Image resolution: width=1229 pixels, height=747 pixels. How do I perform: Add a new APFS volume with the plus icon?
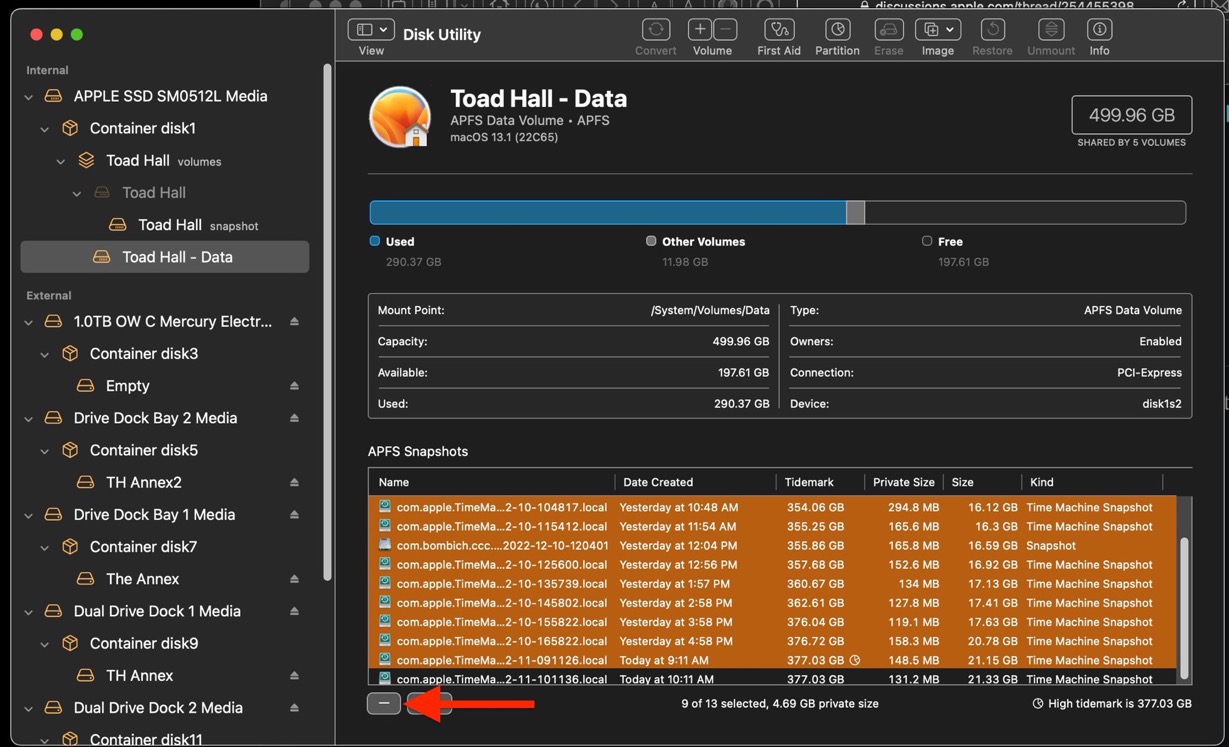tap(699, 30)
